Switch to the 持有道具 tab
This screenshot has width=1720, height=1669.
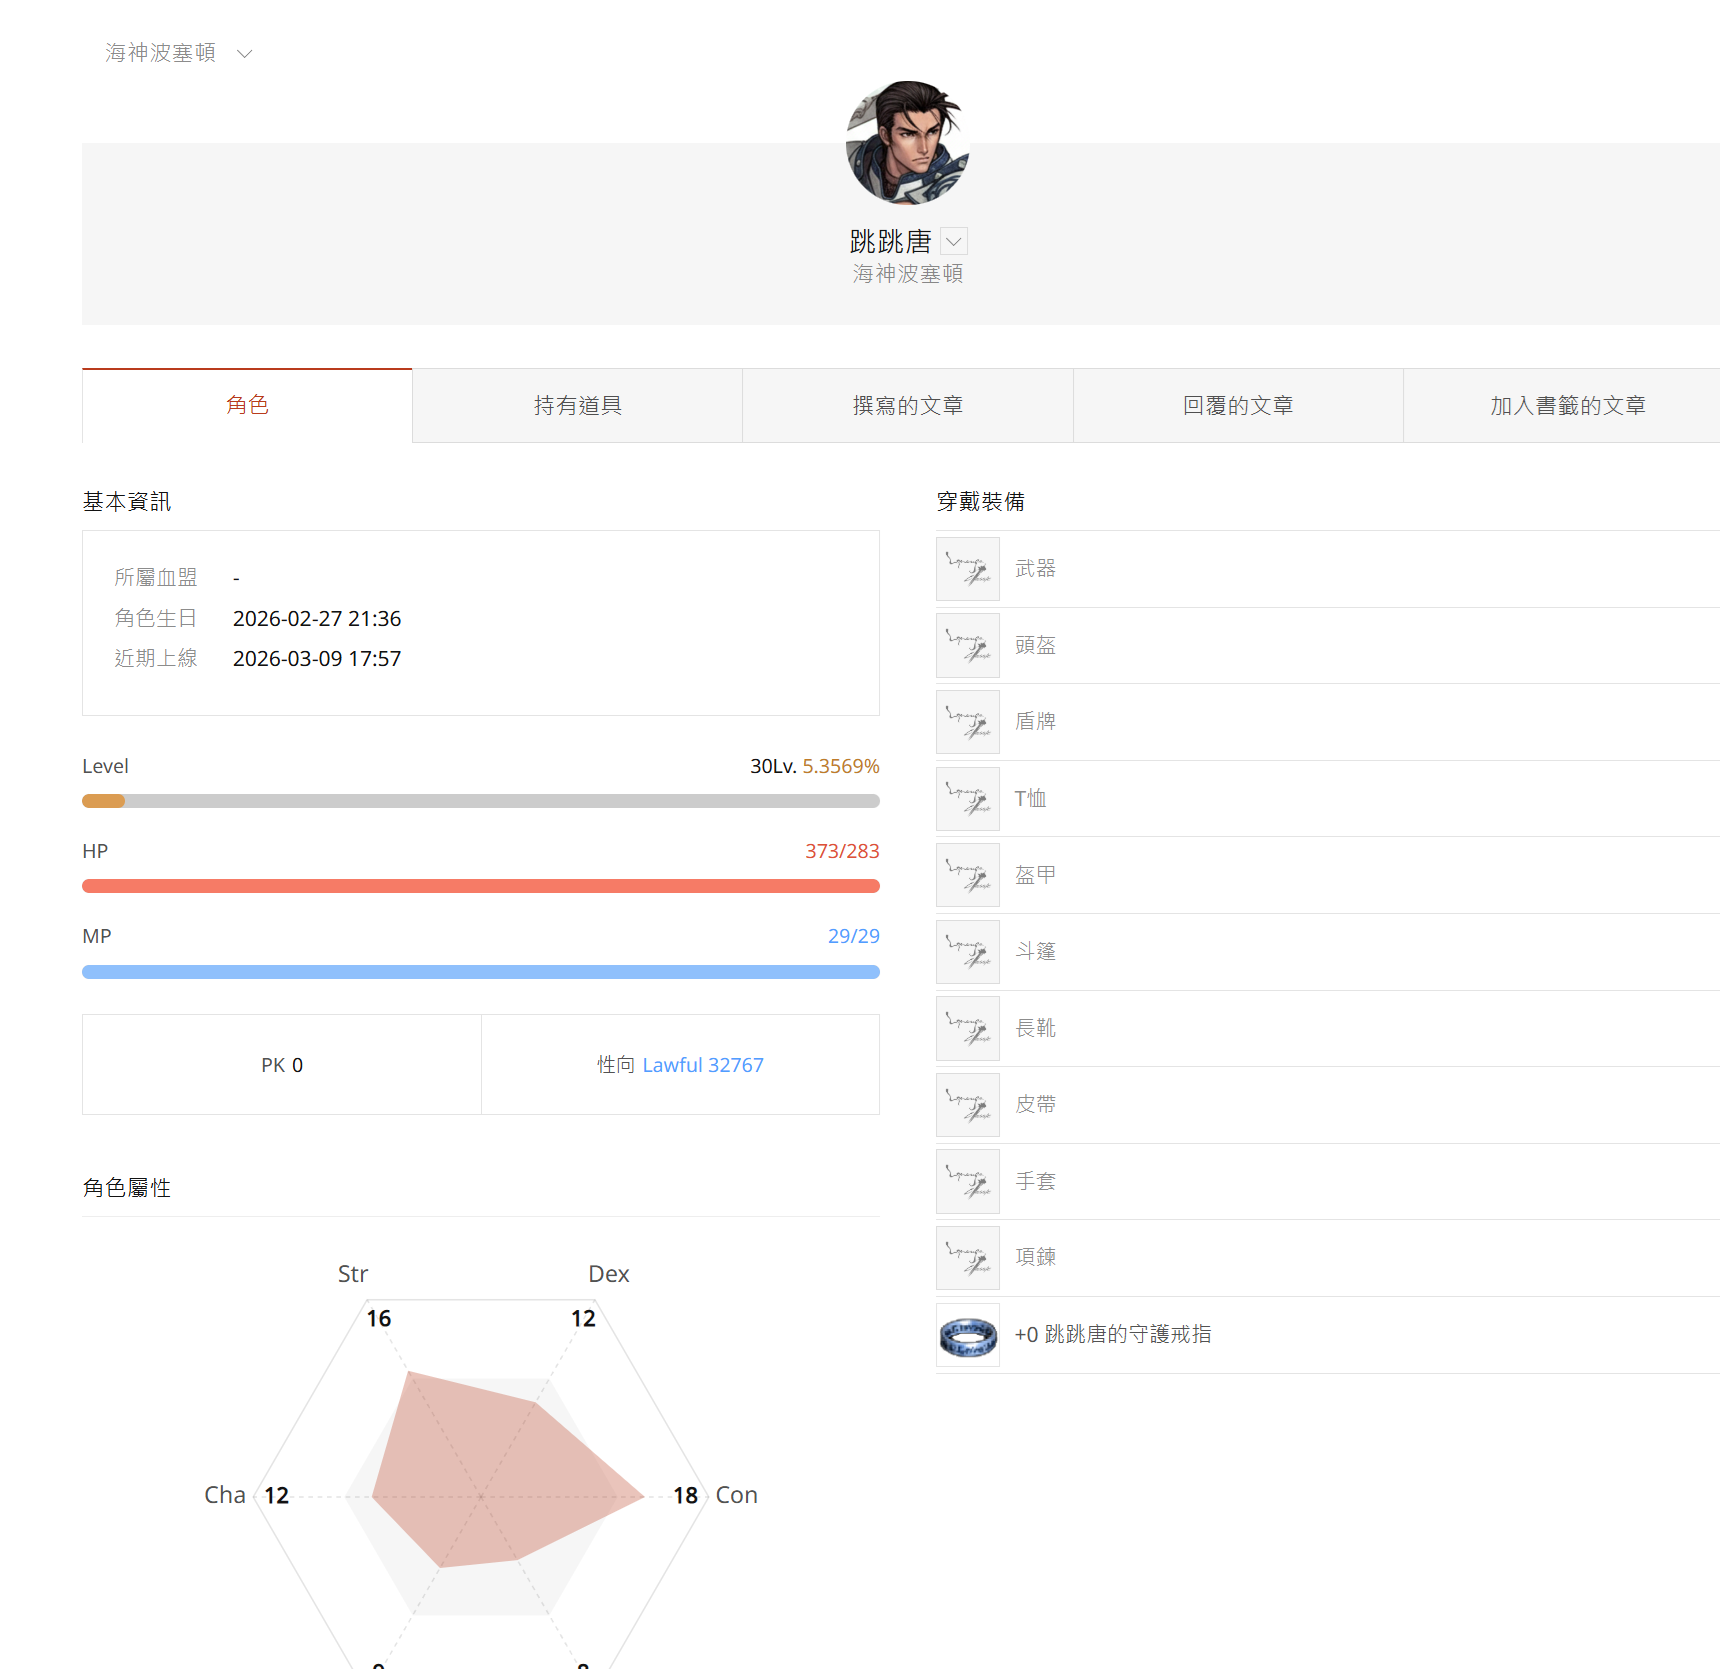click(577, 406)
